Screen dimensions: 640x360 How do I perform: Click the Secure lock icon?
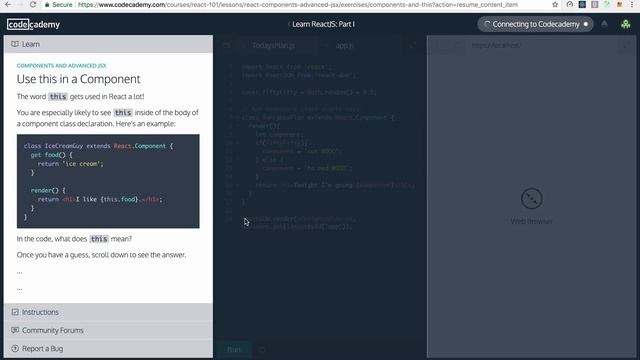click(x=47, y=4)
